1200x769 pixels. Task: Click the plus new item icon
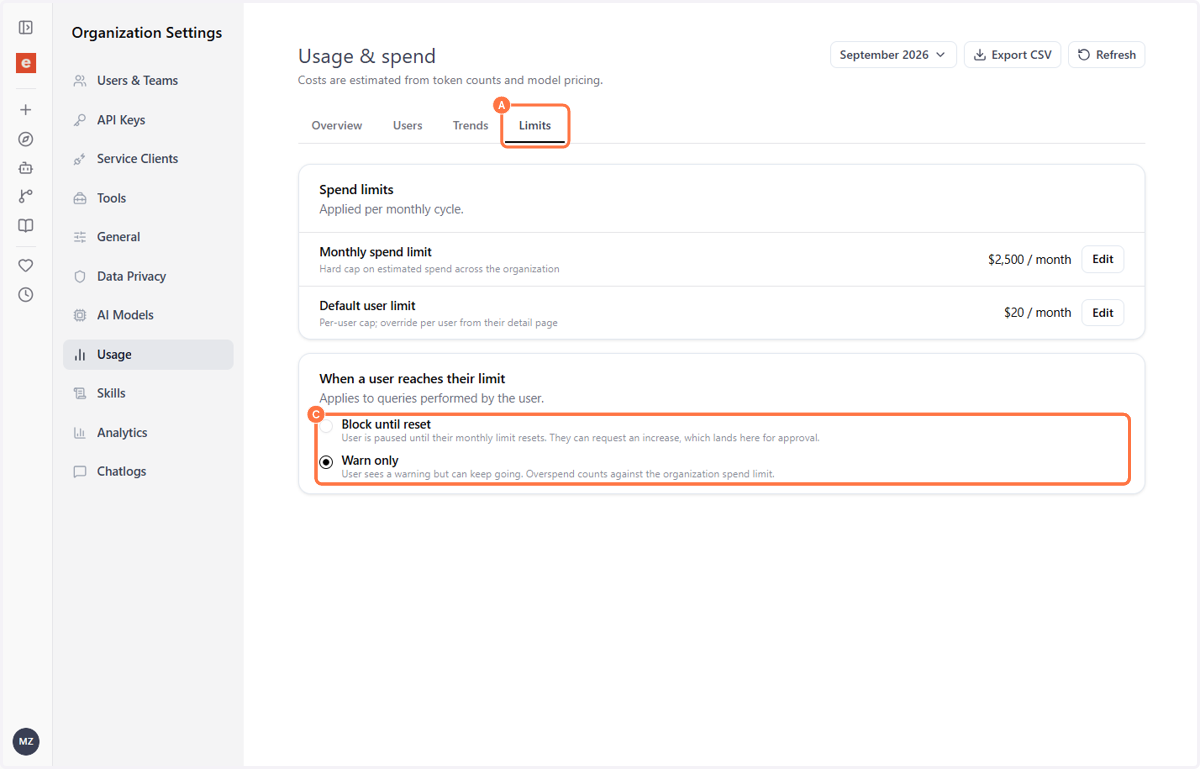pyautogui.click(x=26, y=110)
